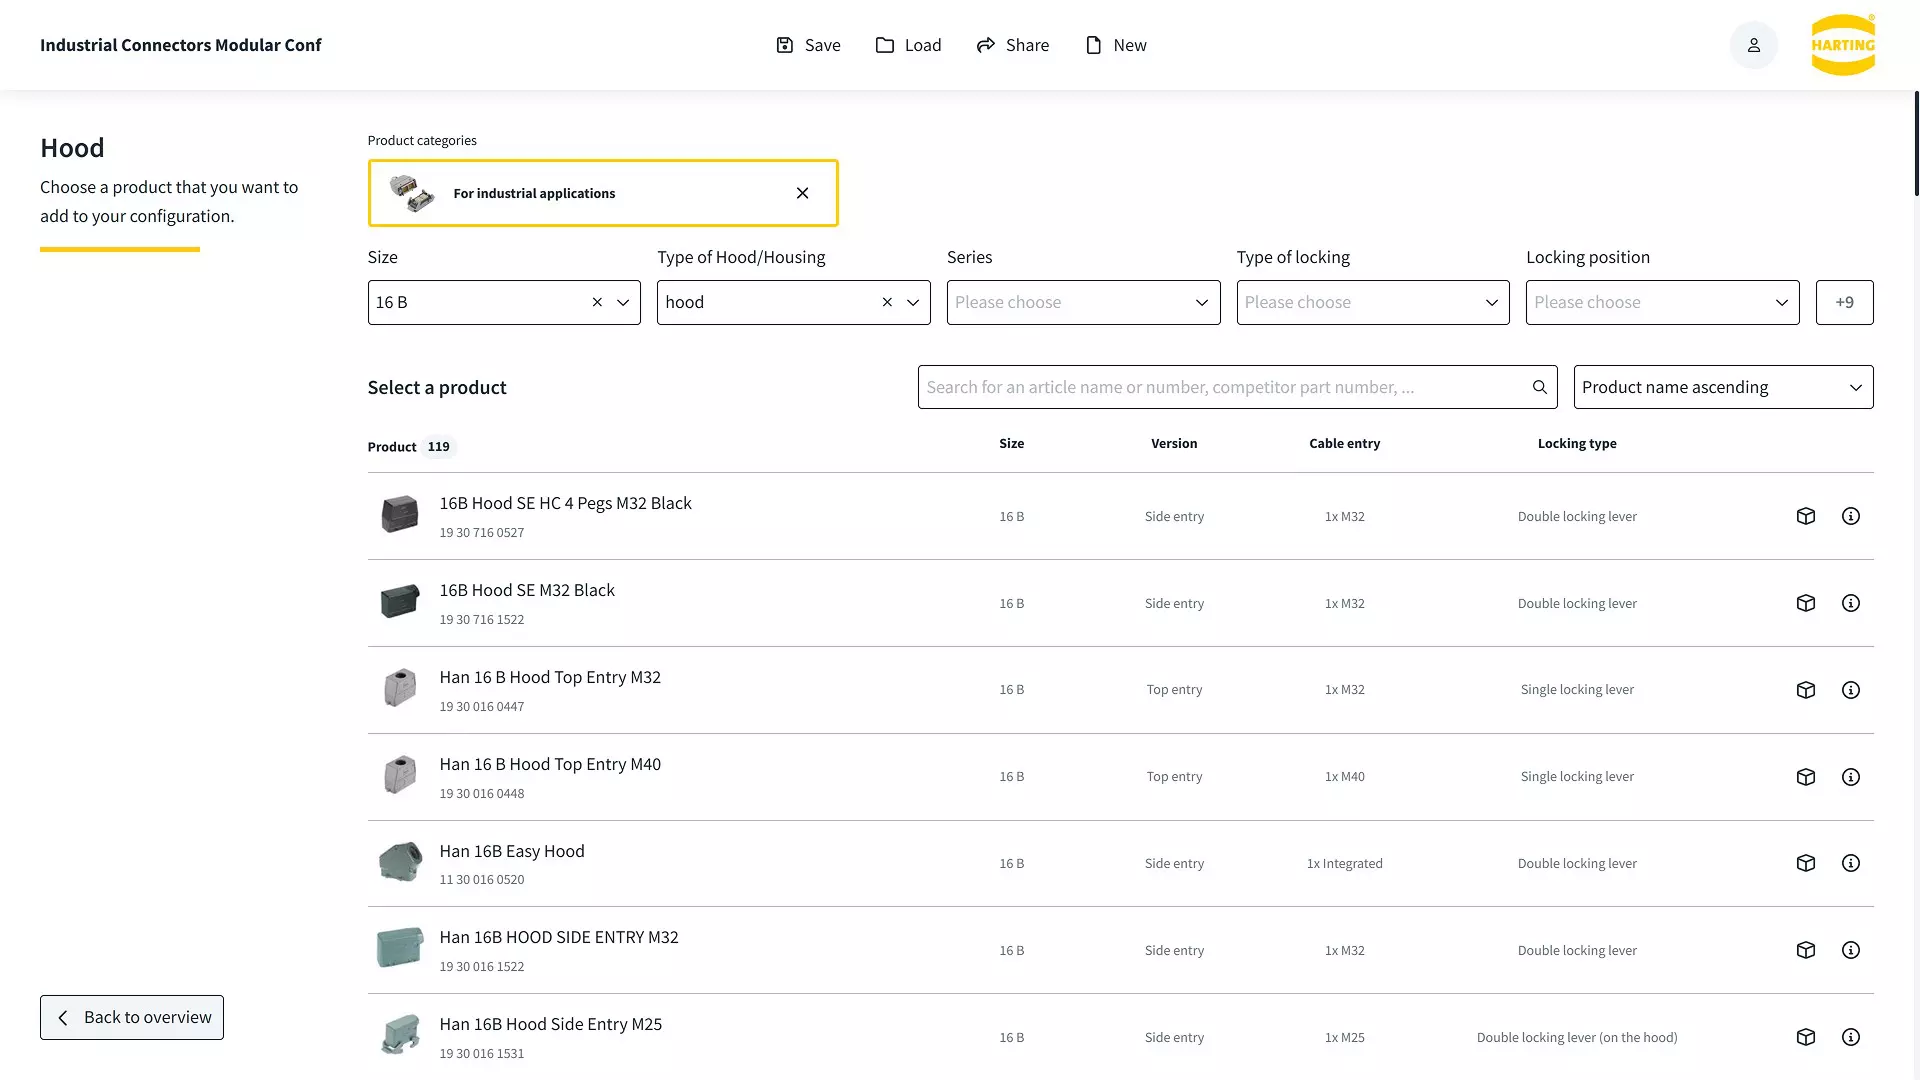The height and width of the screenshot is (1080, 1920).
Task: Show info for Han 16B Hood Side Entry M25
Action: [x=1851, y=1037]
